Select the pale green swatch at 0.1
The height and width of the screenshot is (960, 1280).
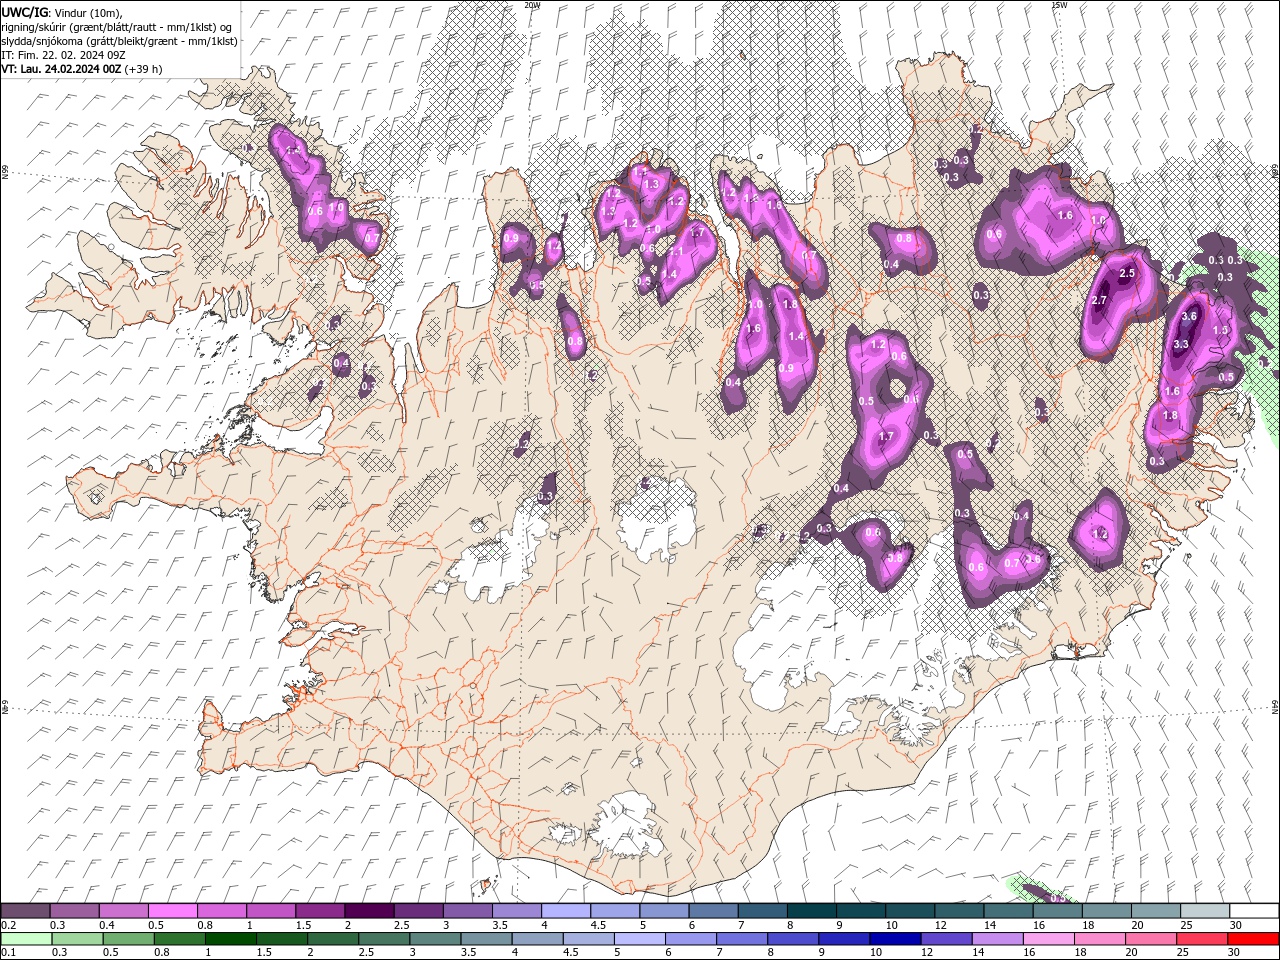tap(25, 939)
